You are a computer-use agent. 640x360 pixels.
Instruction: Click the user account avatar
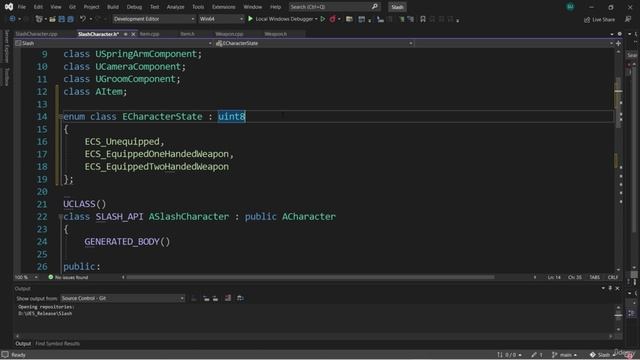(570, 7)
